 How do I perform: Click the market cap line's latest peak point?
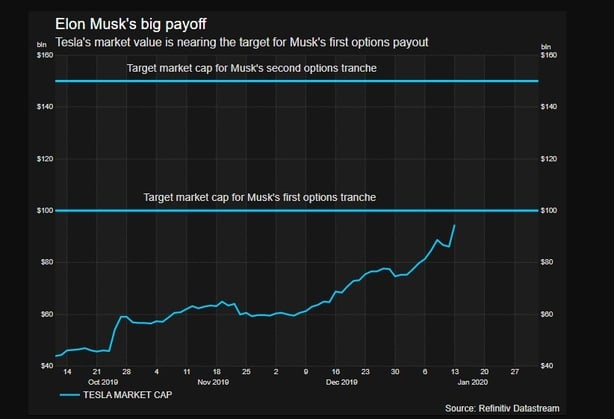coord(455,226)
